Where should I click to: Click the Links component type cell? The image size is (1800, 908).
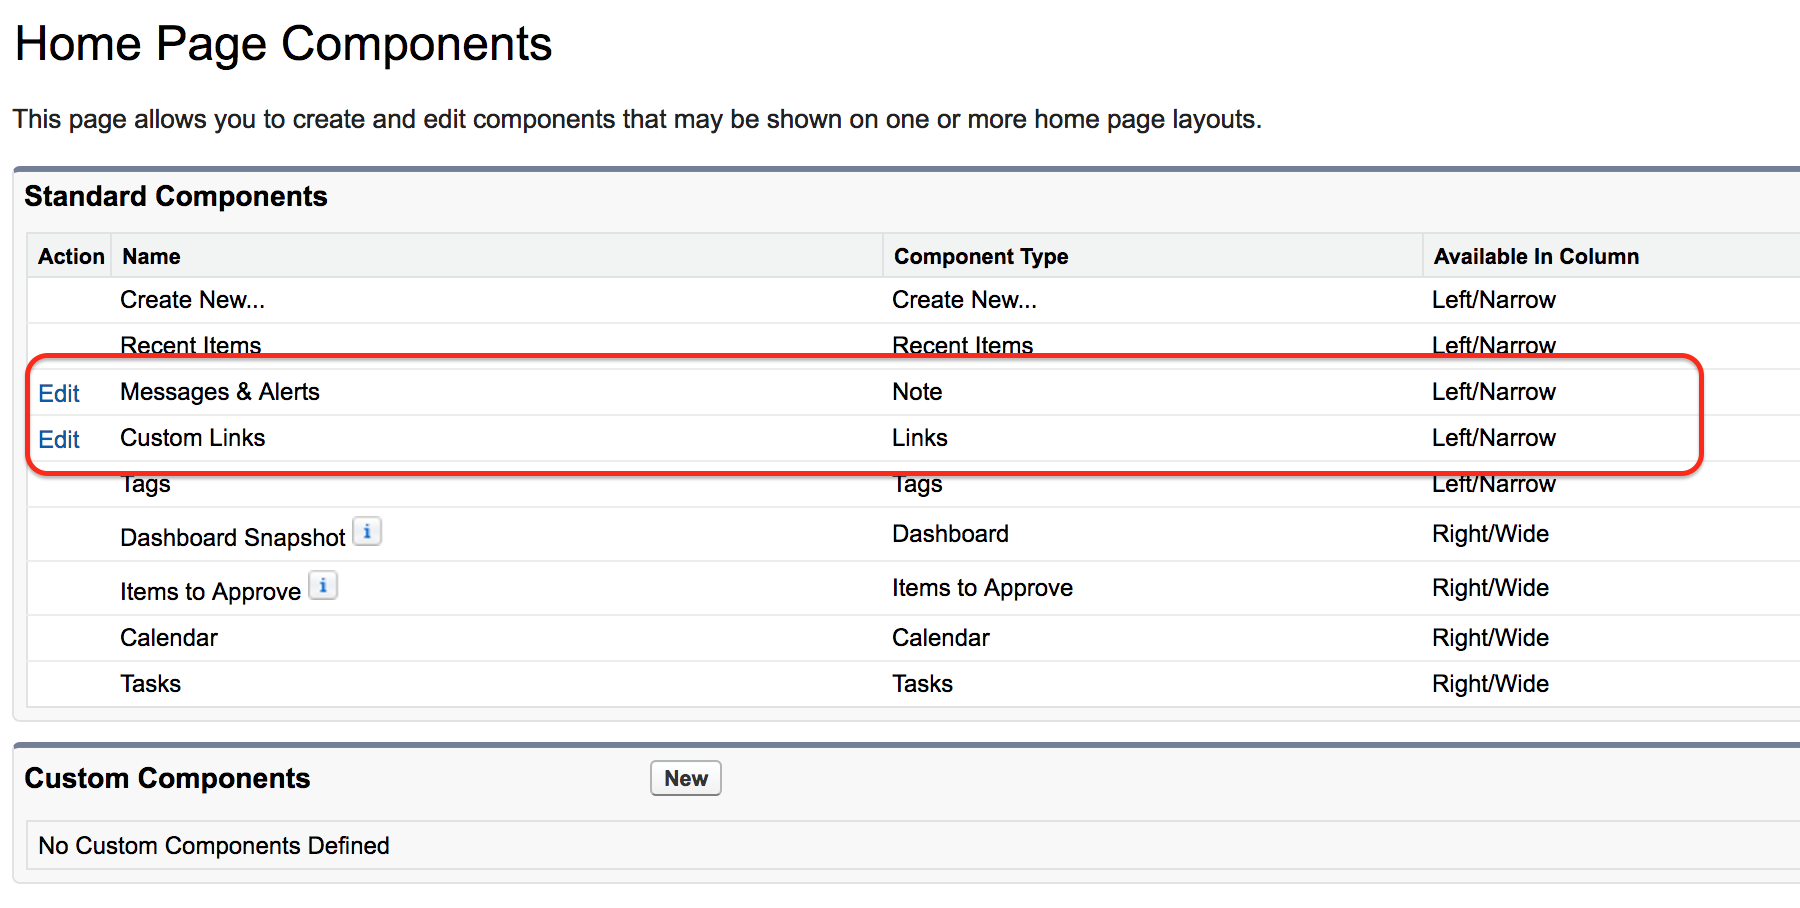tap(919, 438)
